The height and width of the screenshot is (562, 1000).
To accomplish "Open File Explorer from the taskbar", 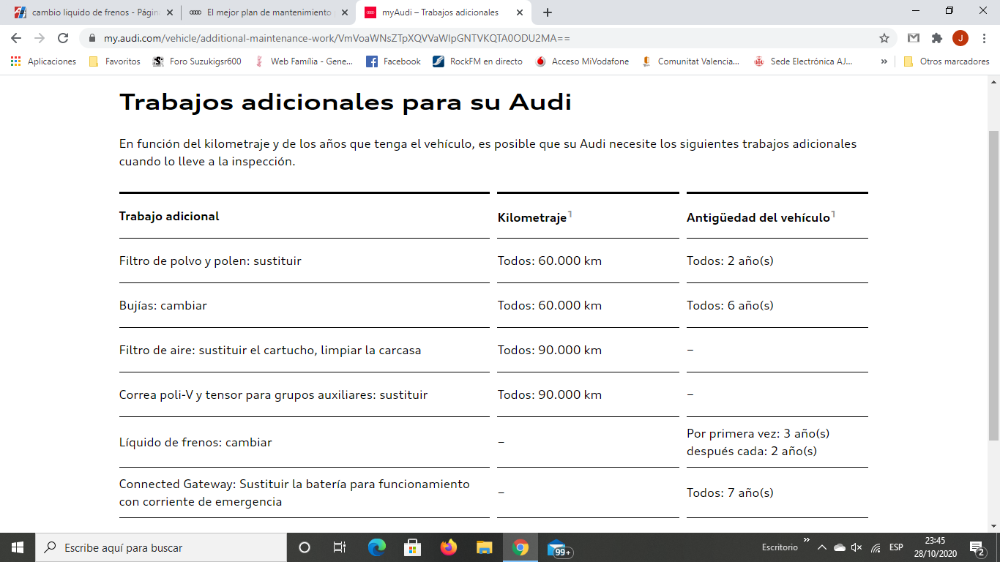I will coord(484,547).
